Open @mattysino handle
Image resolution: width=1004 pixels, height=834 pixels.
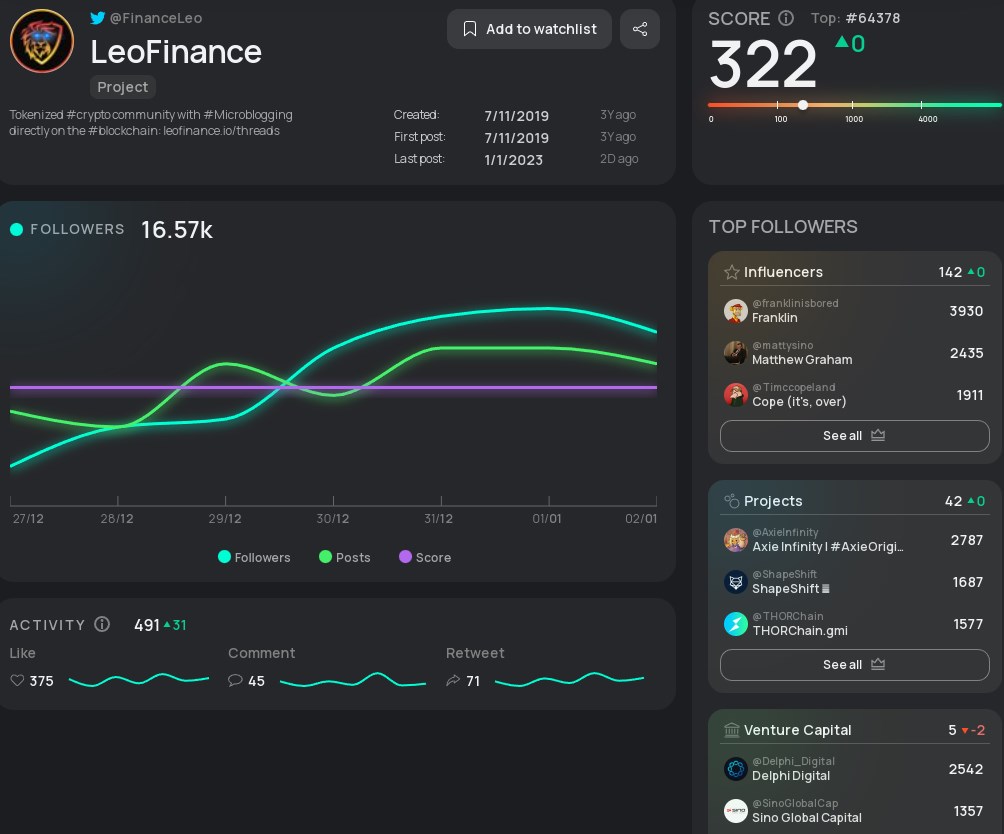tap(782, 346)
